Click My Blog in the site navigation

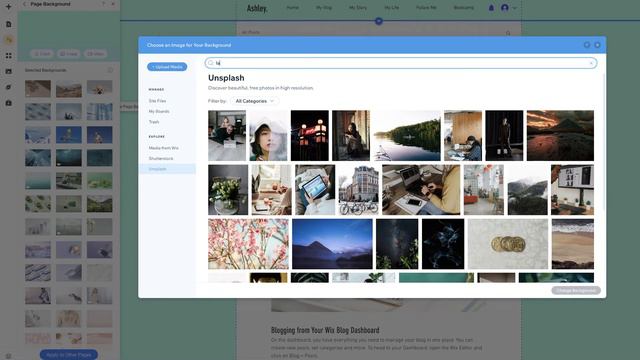[x=324, y=8]
